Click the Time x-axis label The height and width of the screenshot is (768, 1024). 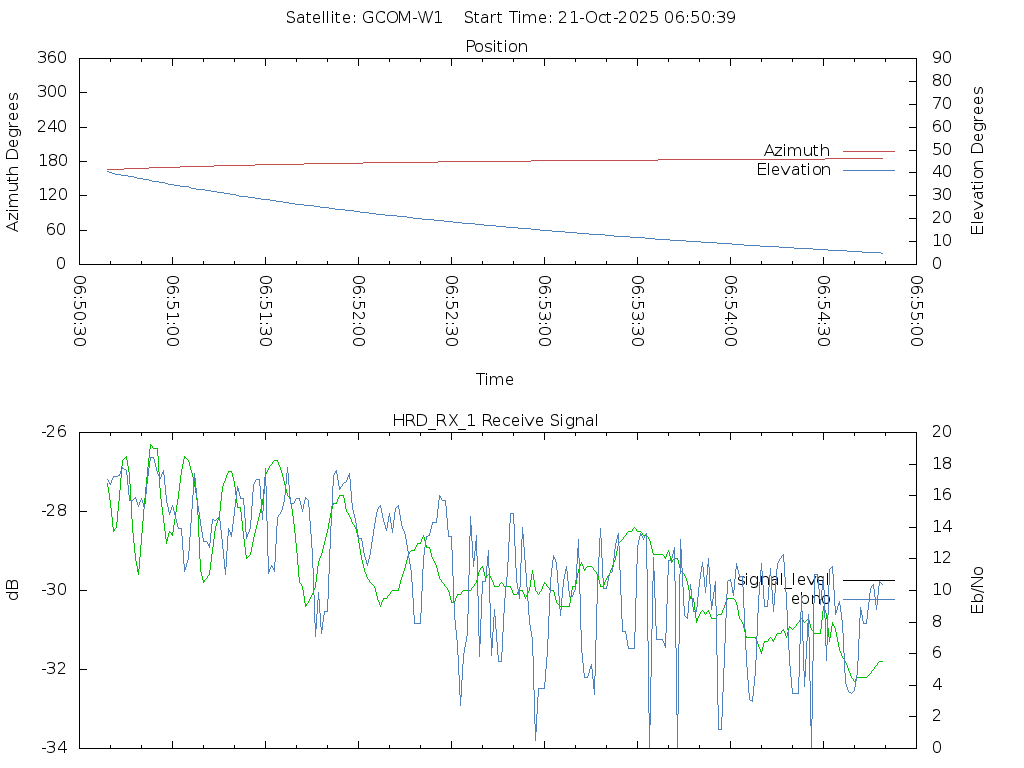[x=495, y=379]
